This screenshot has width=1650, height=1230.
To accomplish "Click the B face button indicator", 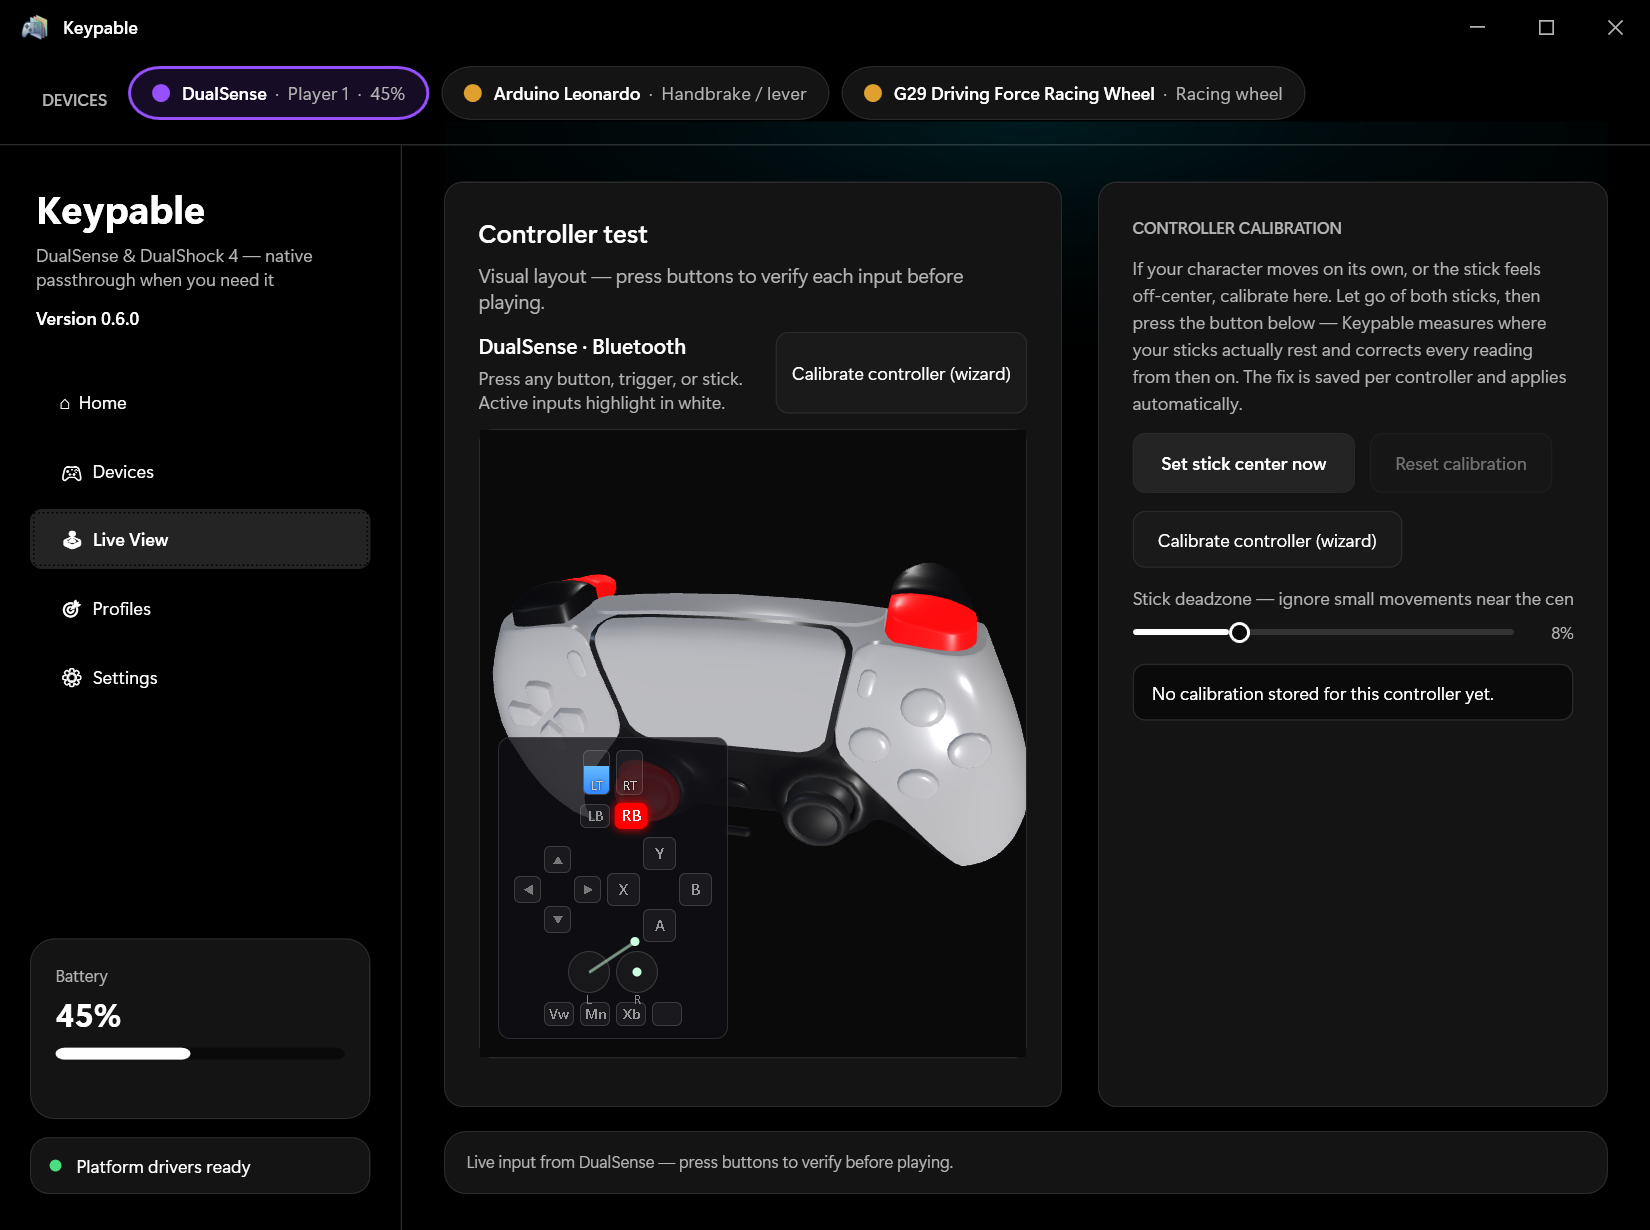I will [x=695, y=890].
